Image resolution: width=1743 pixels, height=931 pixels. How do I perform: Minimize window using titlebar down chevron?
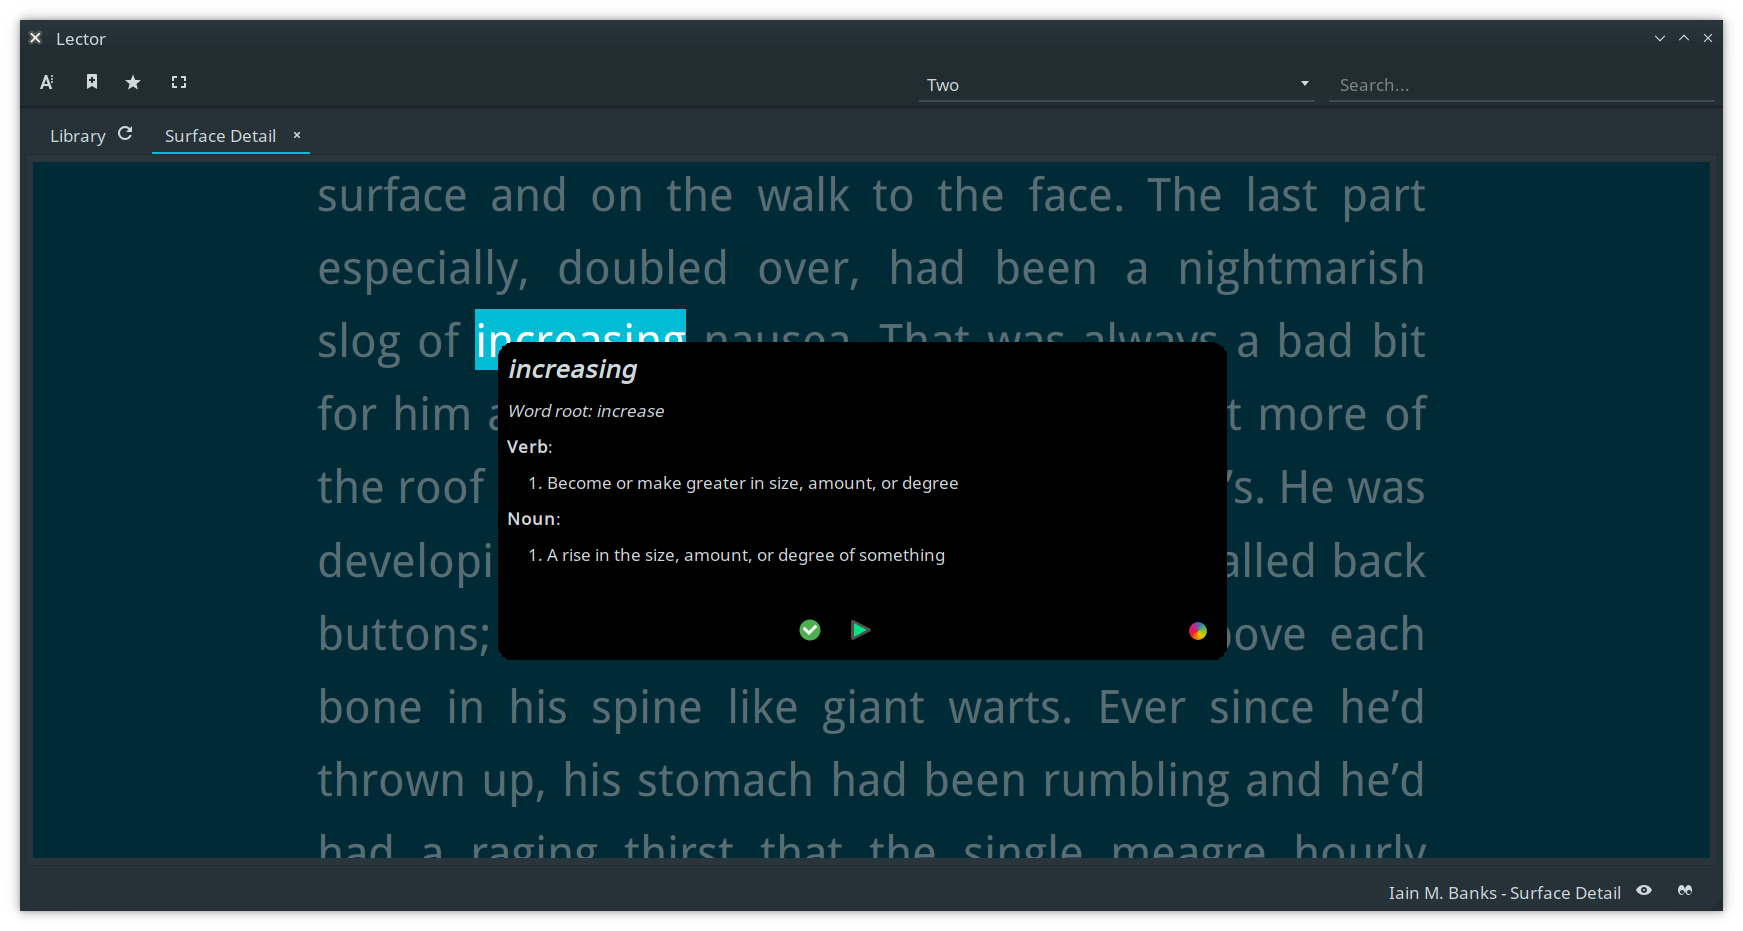[1660, 38]
